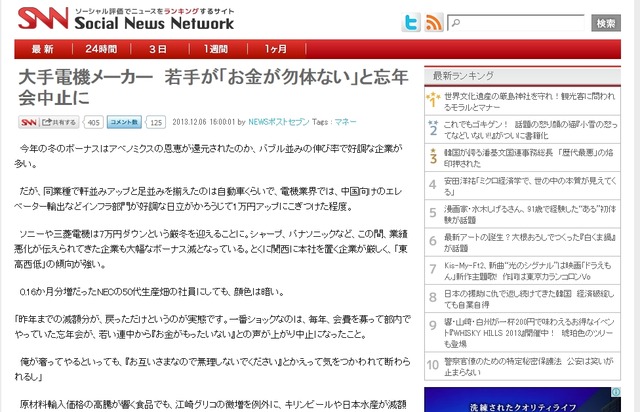The width and height of the screenshot is (640, 412).
Task: Click the SNN 共有する share button
Action: click(49, 122)
